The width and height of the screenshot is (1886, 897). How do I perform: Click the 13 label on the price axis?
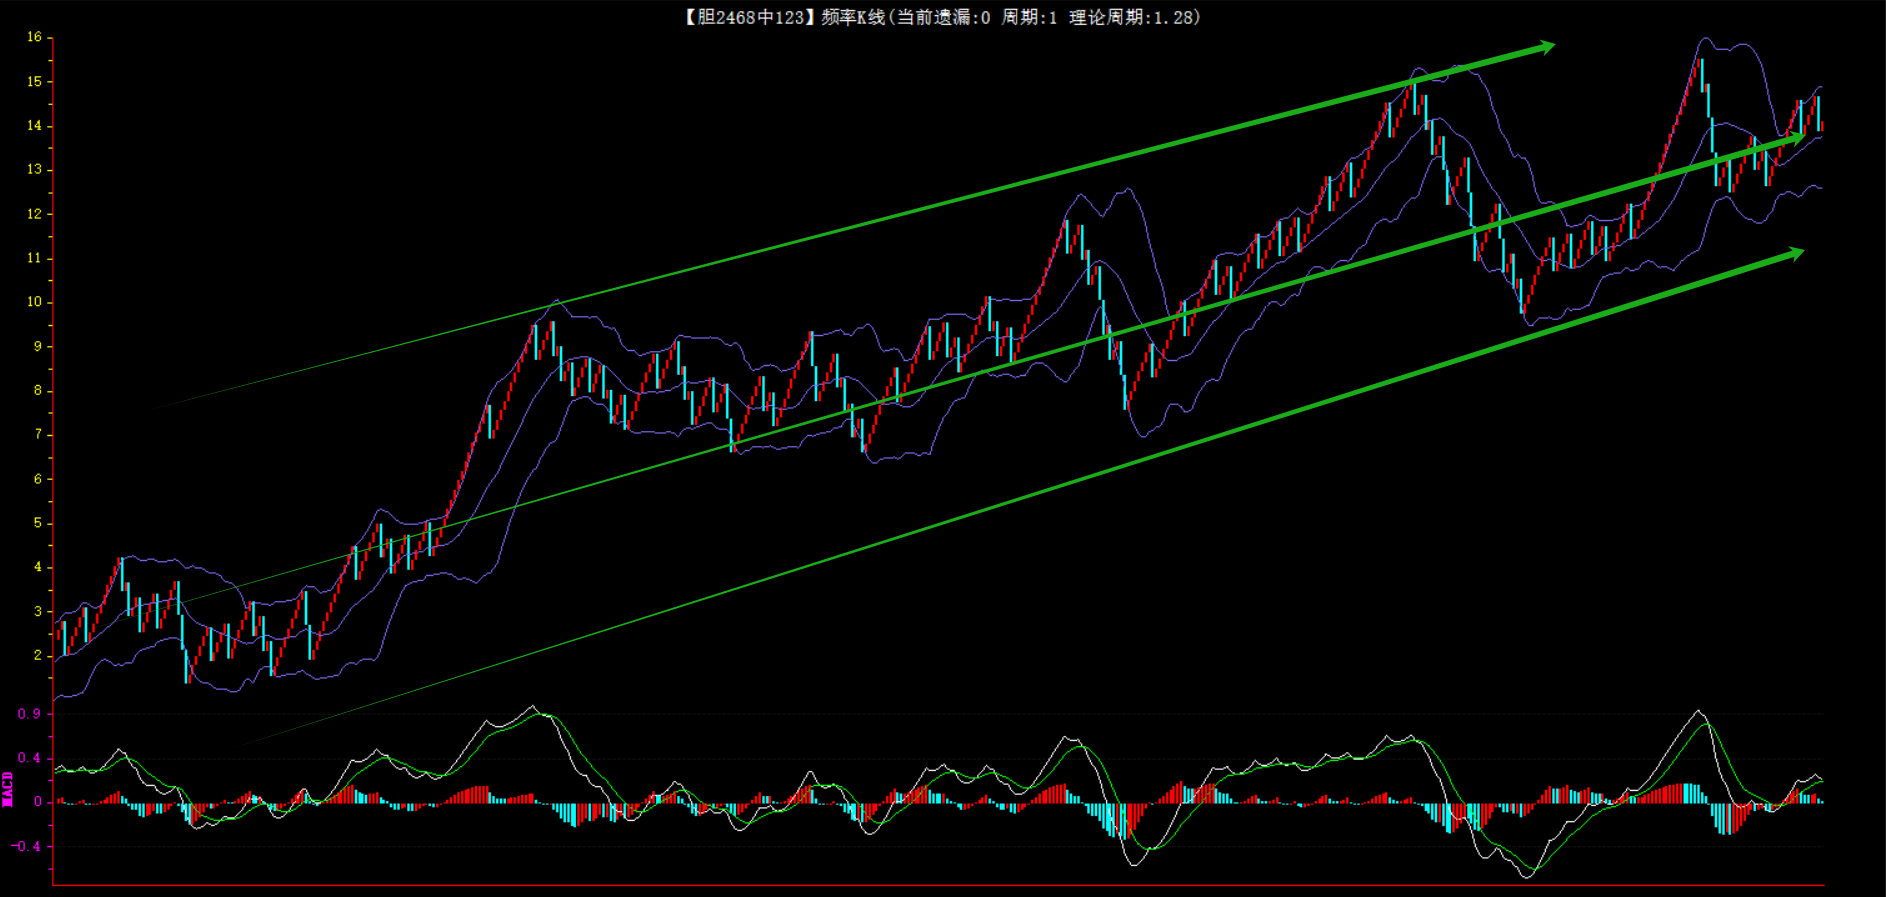[x=34, y=169]
